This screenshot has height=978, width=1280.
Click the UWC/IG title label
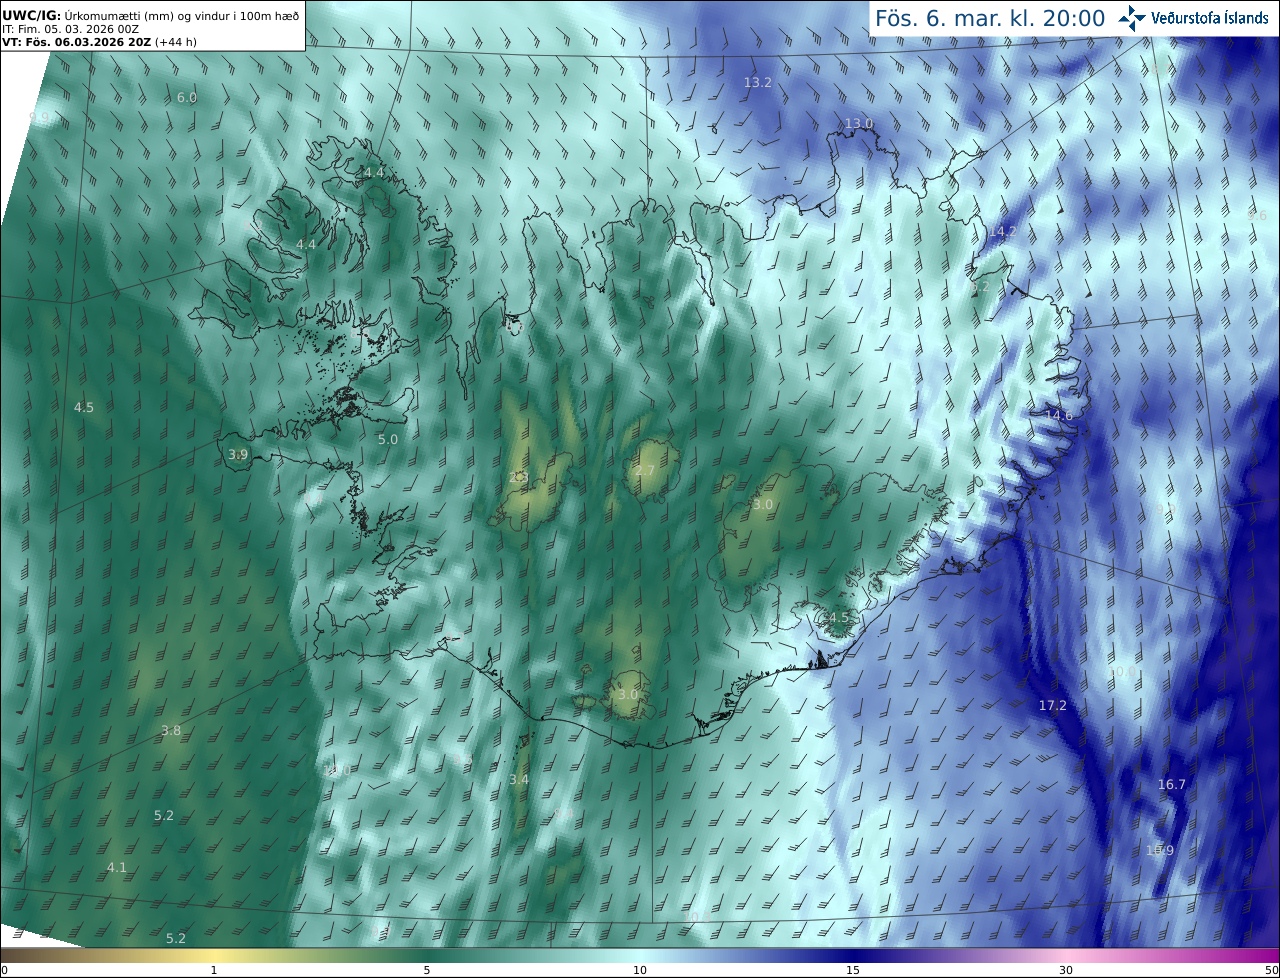[31, 15]
